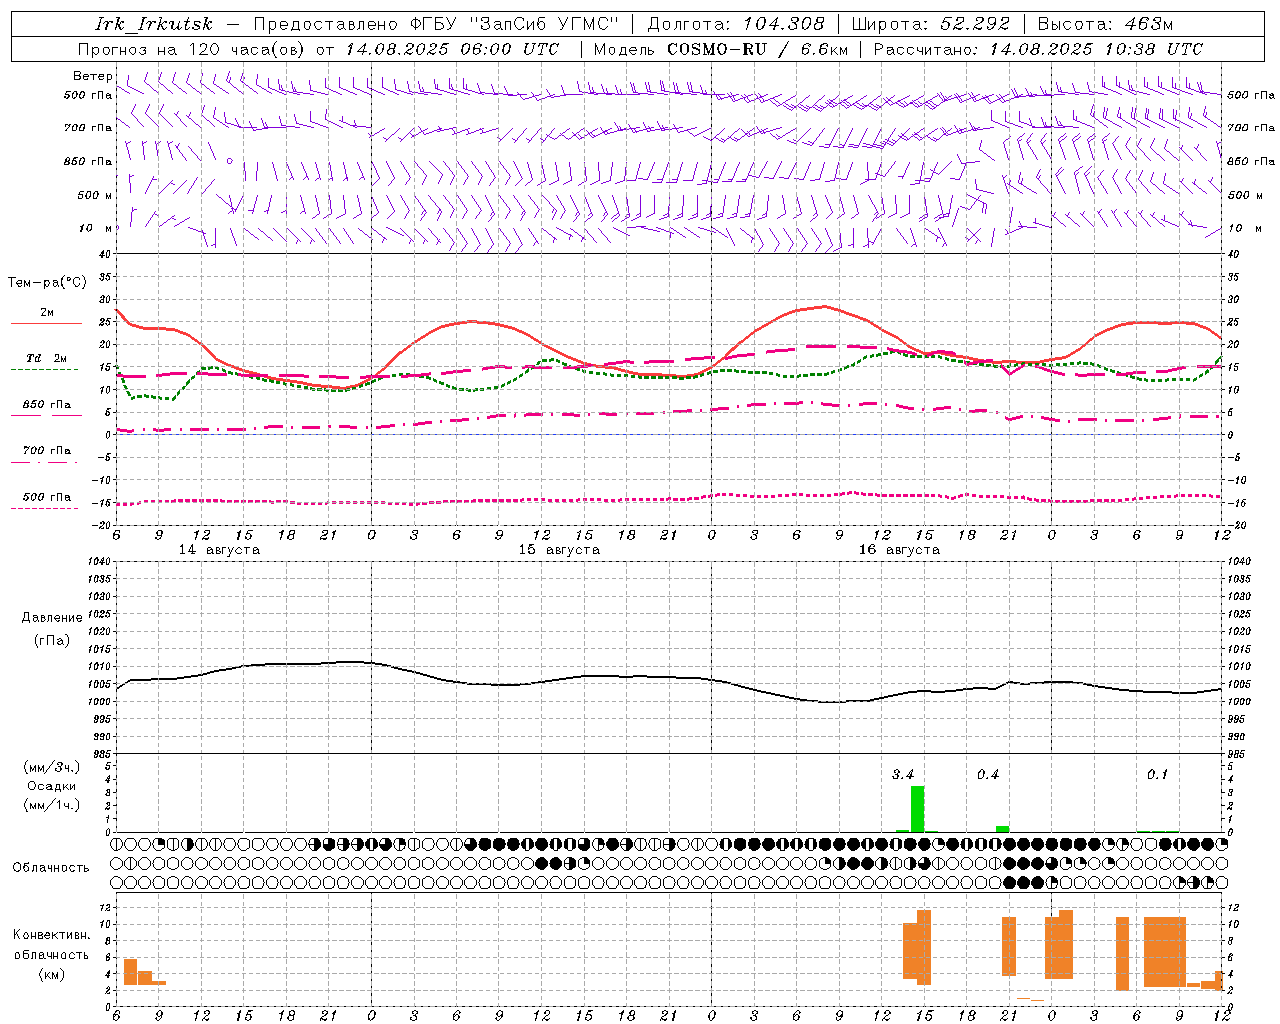Image resolution: width=1280 pixels, height=1024 pixels.
Task: Click the 'Осадки' precipitation label
Action: click(x=51, y=786)
